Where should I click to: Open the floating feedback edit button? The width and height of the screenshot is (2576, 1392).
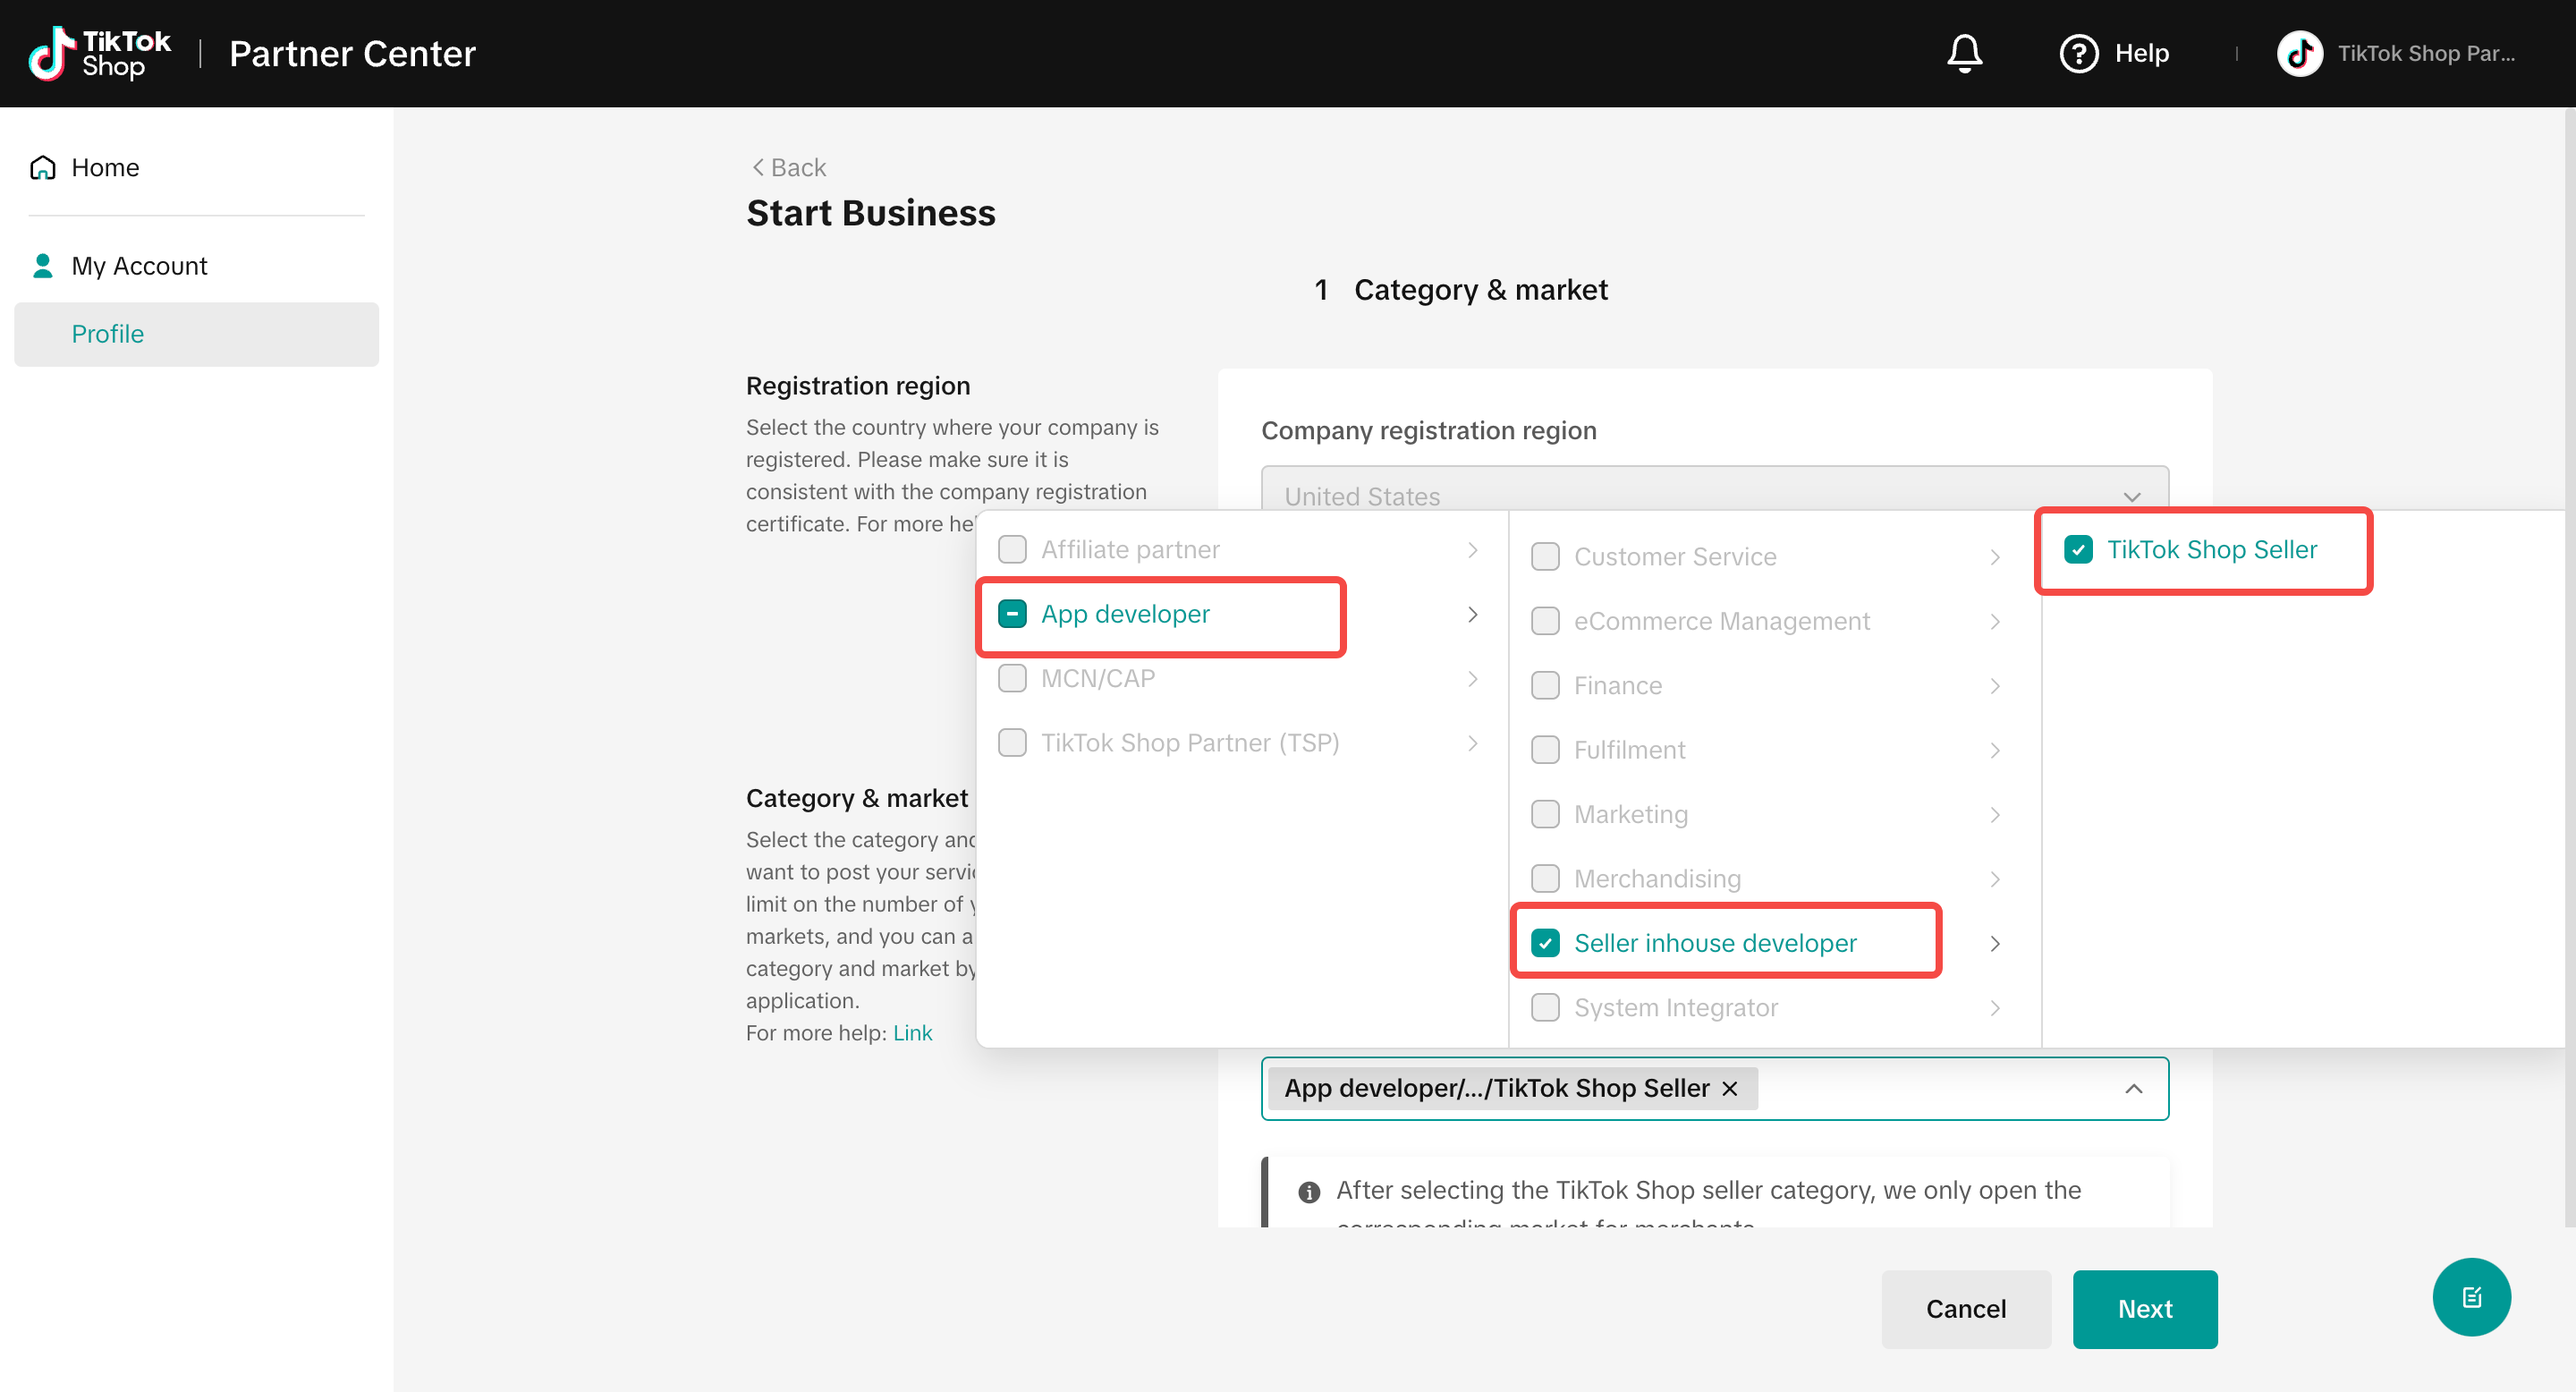[2471, 1297]
